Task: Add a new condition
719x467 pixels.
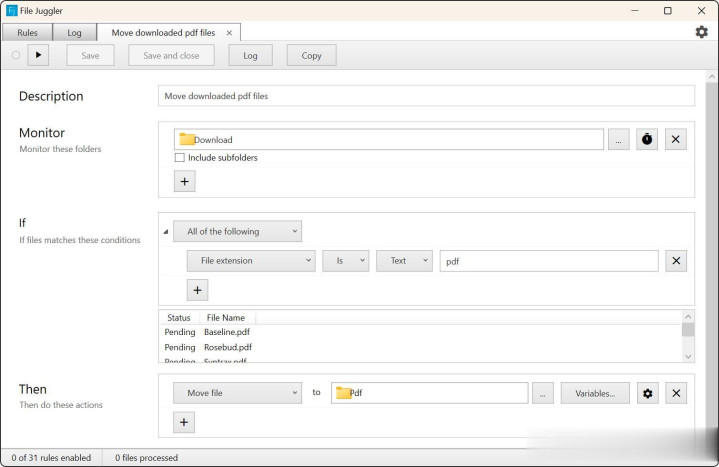Action: [x=197, y=290]
